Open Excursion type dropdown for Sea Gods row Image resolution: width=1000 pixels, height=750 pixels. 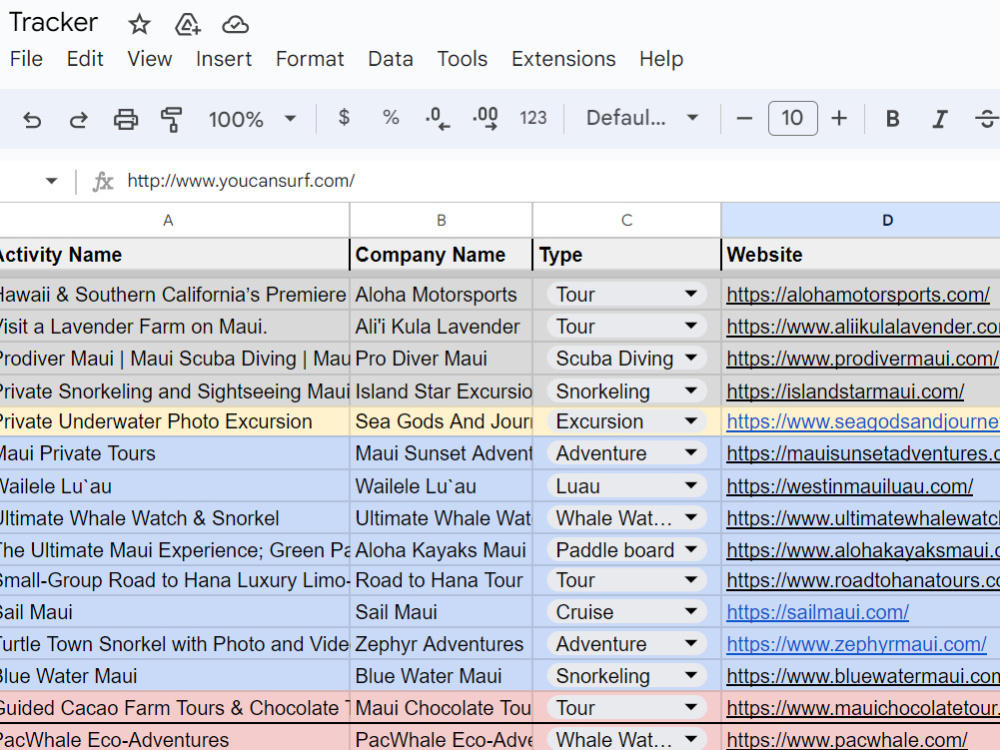(691, 421)
